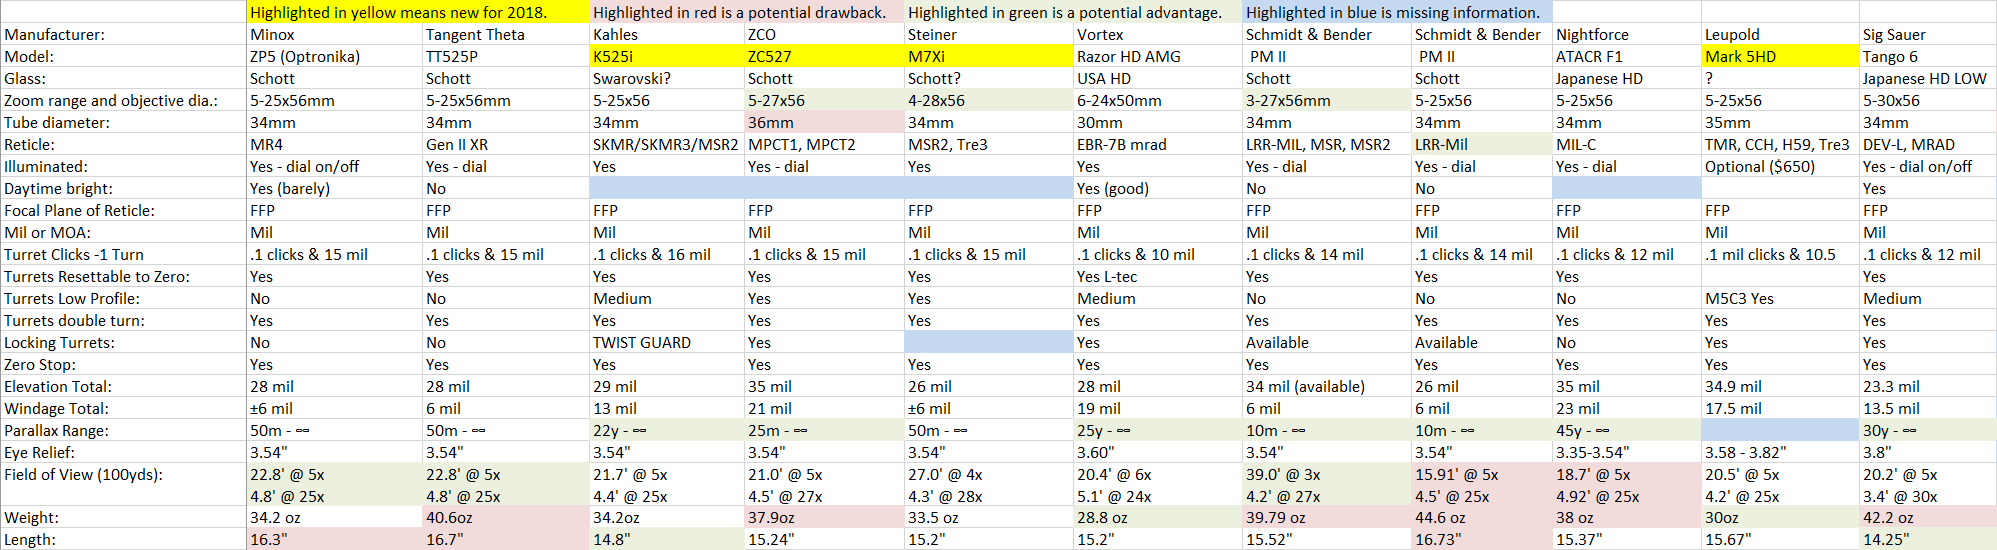This screenshot has height=550, width=1997.
Task: Select the '34.9 mil' elevation cell
Action: [1780, 386]
